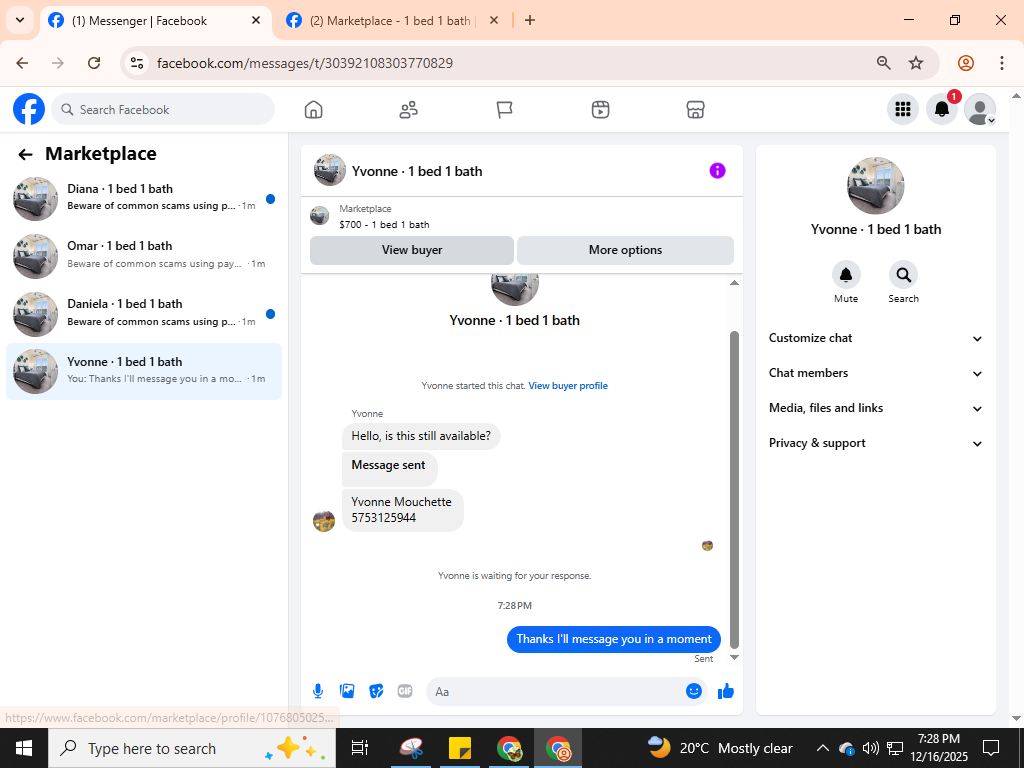This screenshot has height=768, width=1024.
Task: View site information icon in address bar
Action: click(x=136, y=63)
